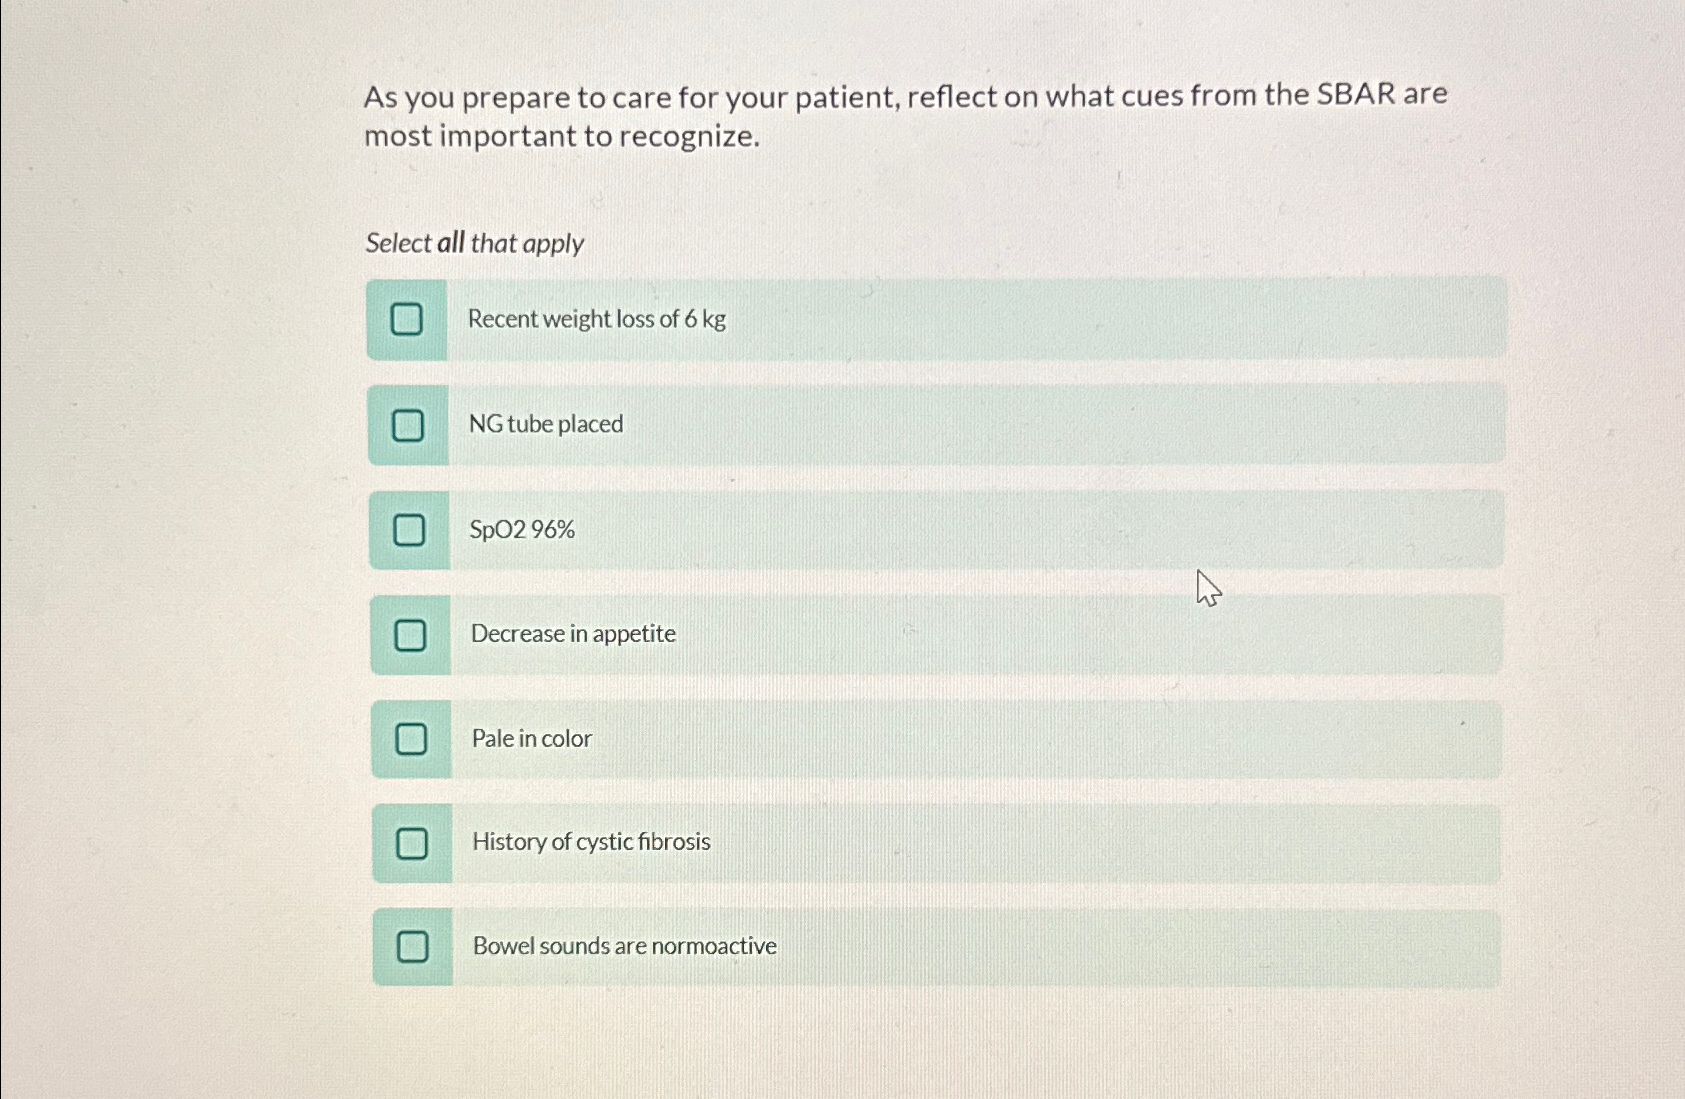The image size is (1685, 1099).
Task: Click the 'SpO2 96%' option text
Action: 521,530
